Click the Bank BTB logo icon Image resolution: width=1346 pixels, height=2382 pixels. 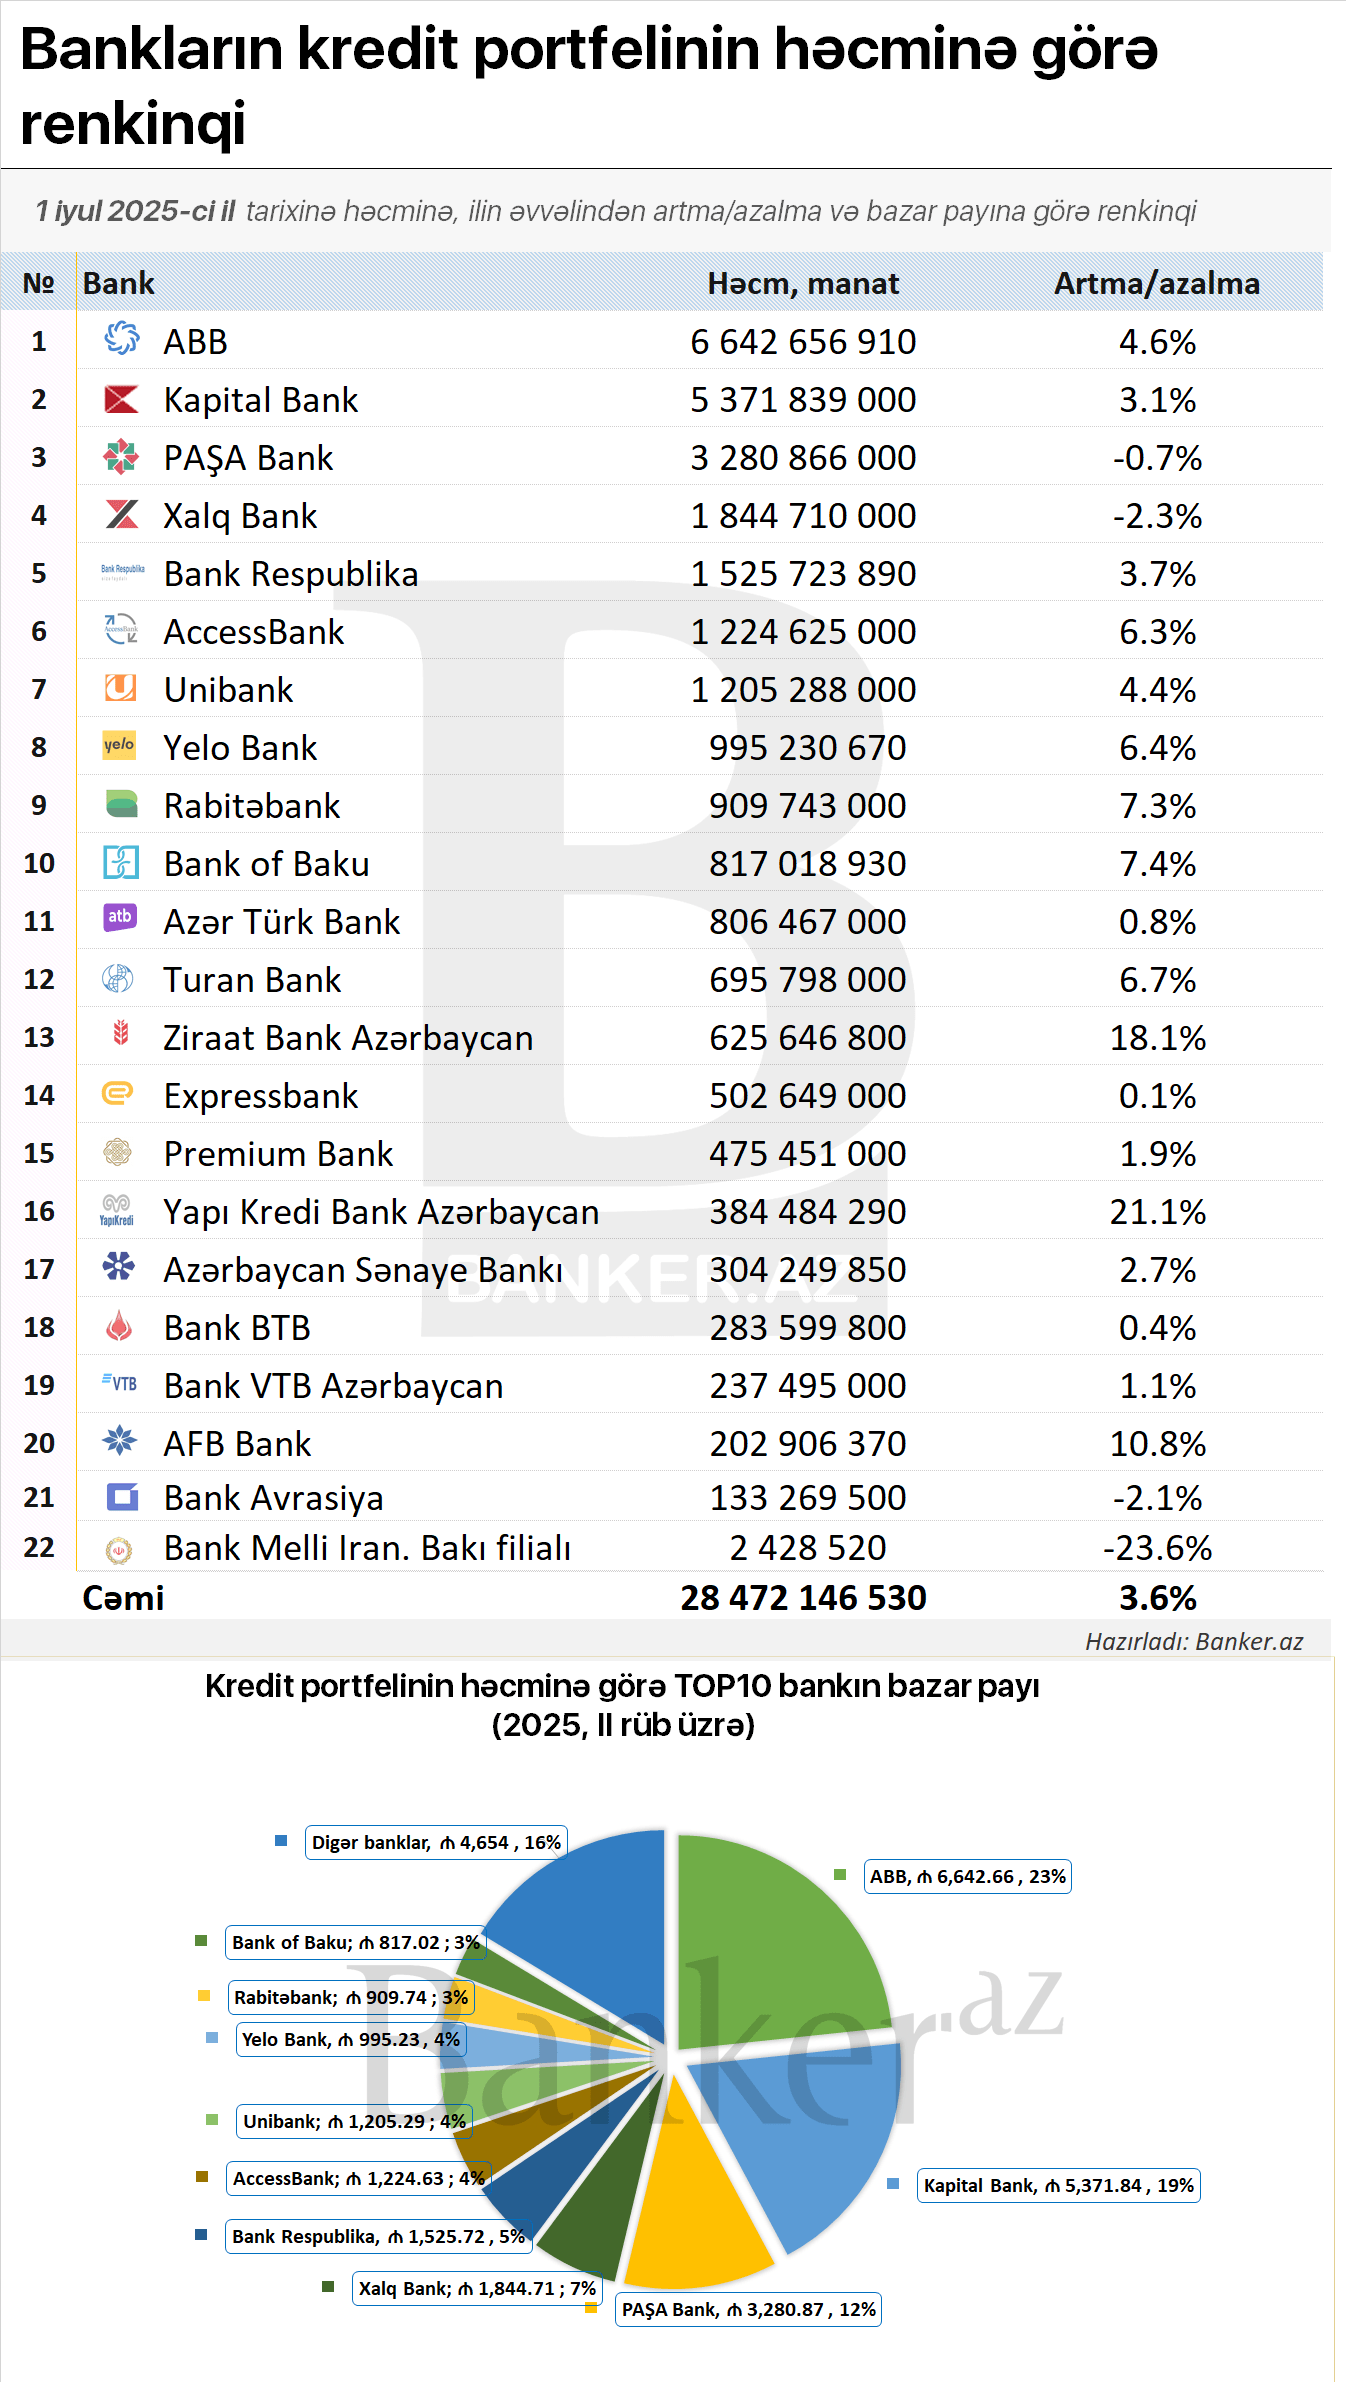pos(119,1326)
